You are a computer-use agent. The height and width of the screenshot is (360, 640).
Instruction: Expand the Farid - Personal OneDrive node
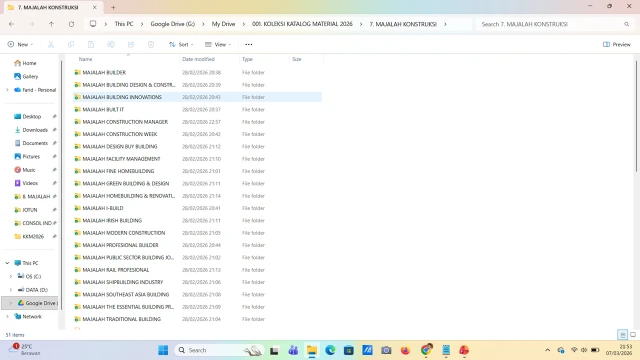pos(7,90)
